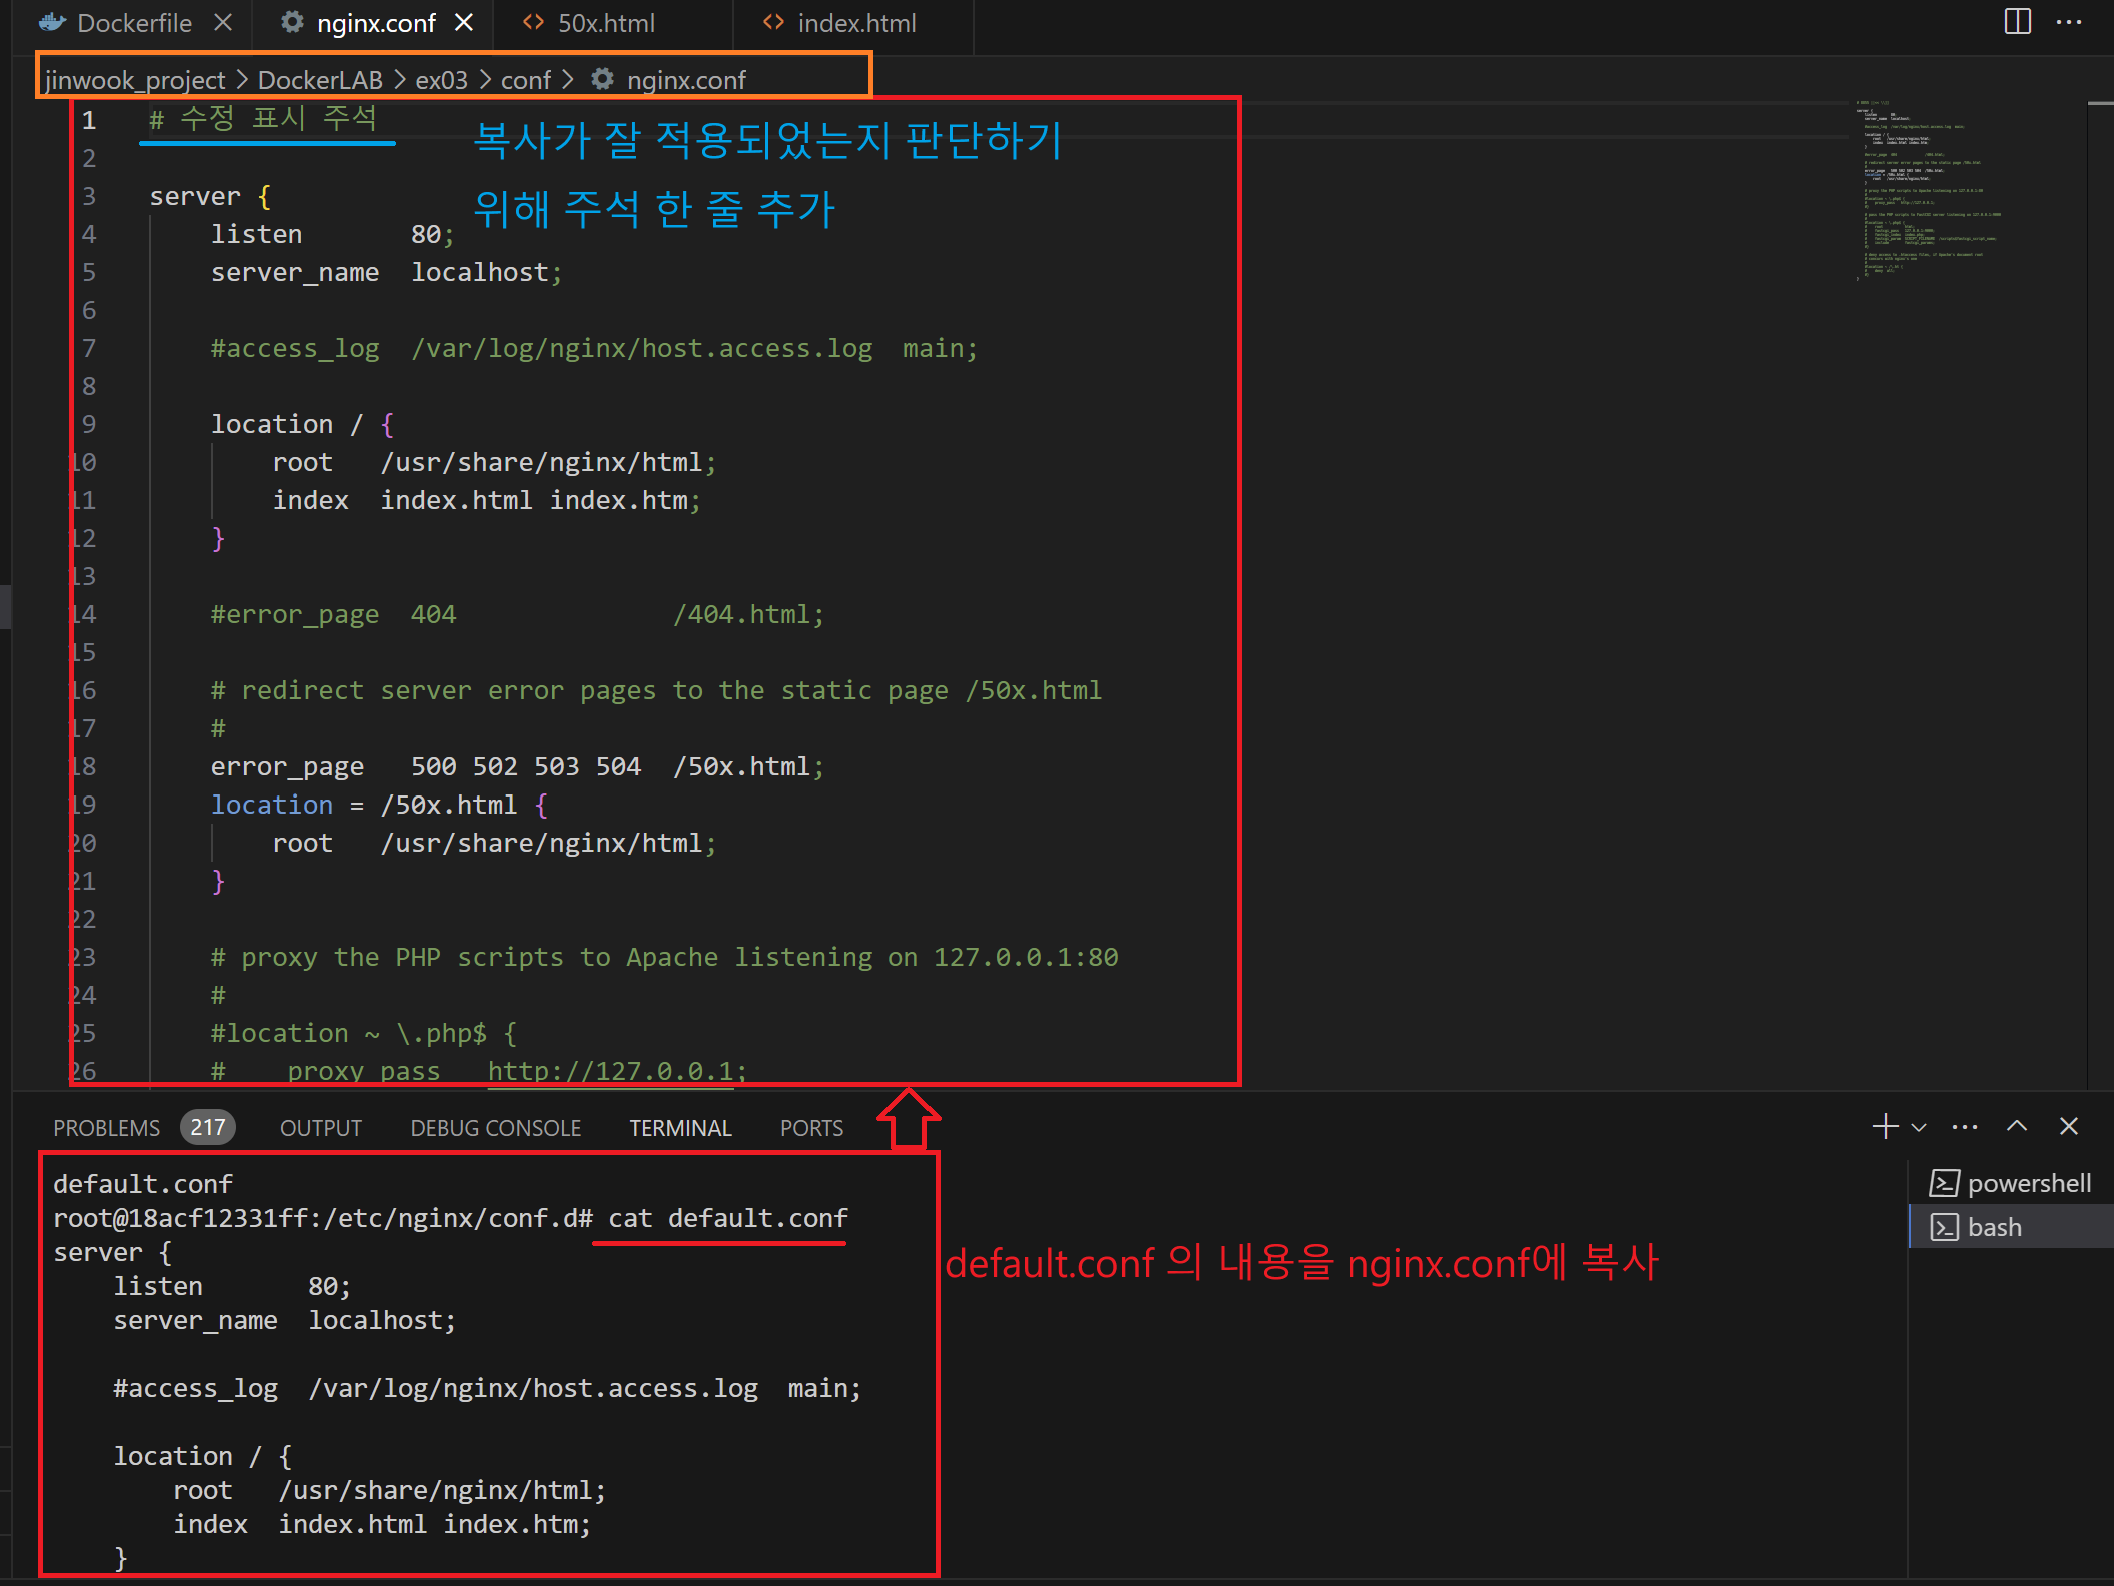
Task: Click the DockerLAB breadcrumb segment
Action: pos(320,80)
